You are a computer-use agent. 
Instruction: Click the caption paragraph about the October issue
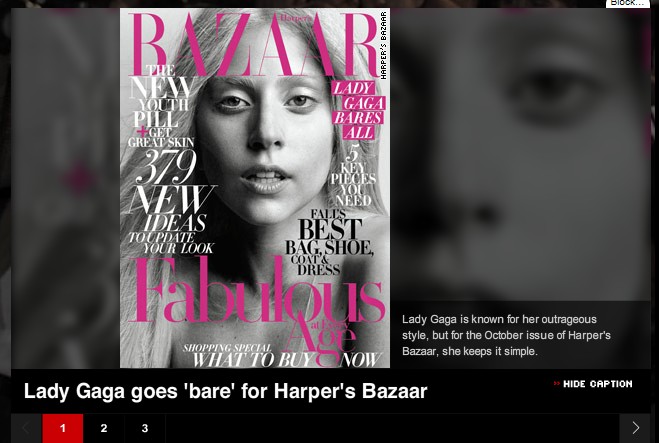point(506,335)
